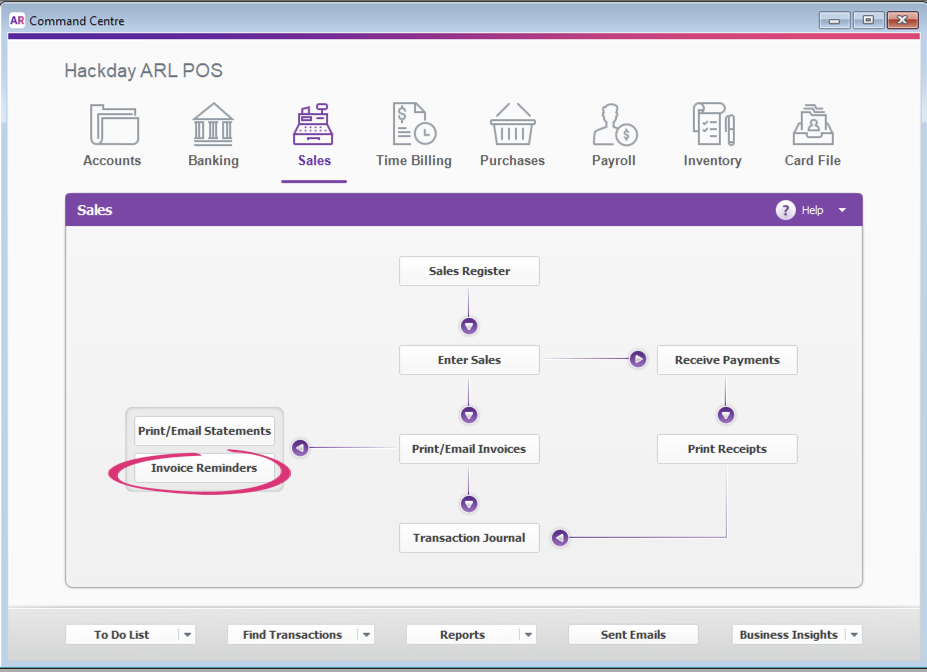This screenshot has width=927, height=672.
Task: Click the Help question mark icon
Action: [786, 210]
